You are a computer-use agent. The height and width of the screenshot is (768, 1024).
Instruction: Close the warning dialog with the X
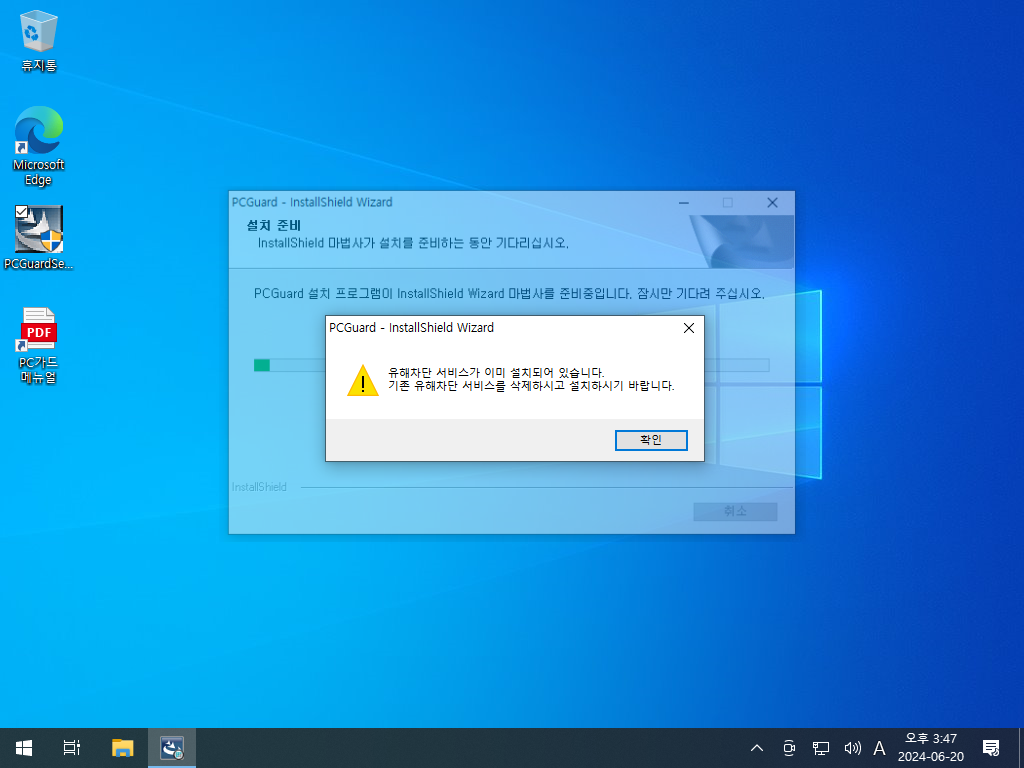pos(688,328)
